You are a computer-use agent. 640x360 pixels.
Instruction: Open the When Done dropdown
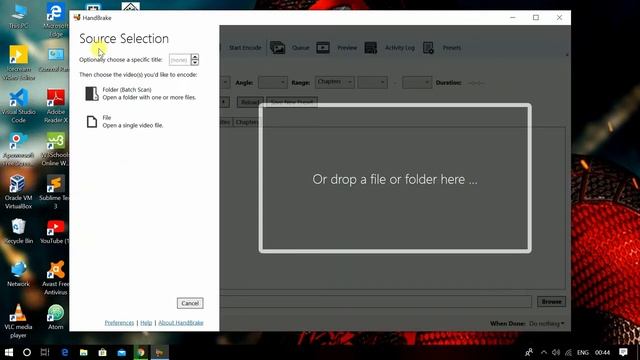tap(547, 323)
